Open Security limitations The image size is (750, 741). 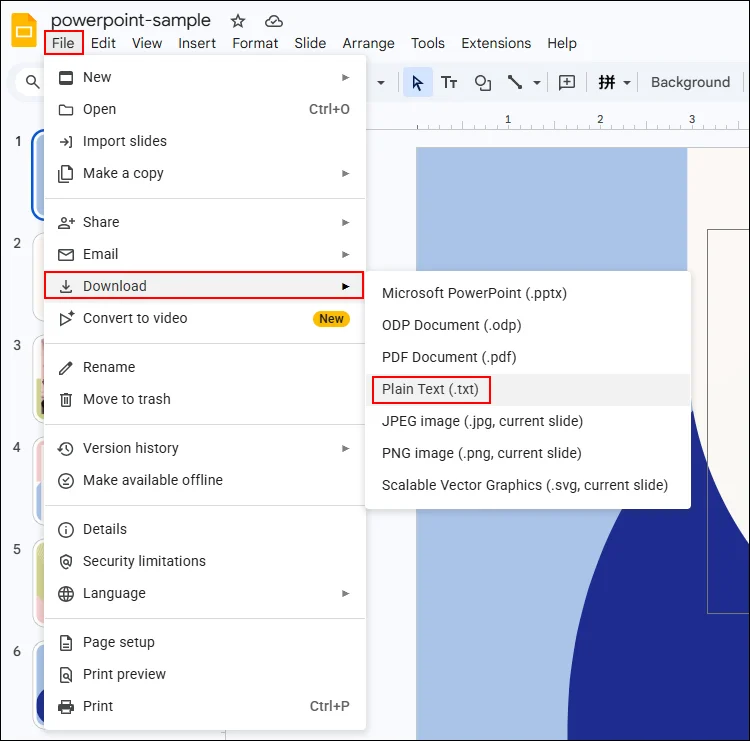(x=205, y=561)
